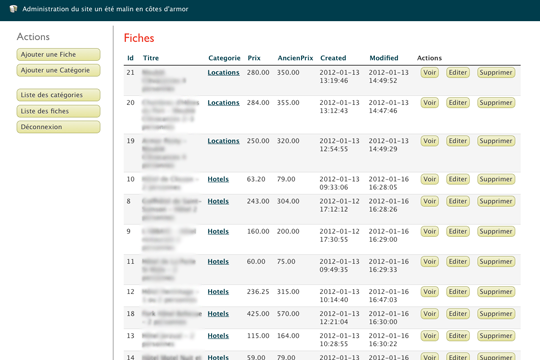This screenshot has height=360, width=540.
Task: Sort table by AncienPrix column
Action: (295, 58)
